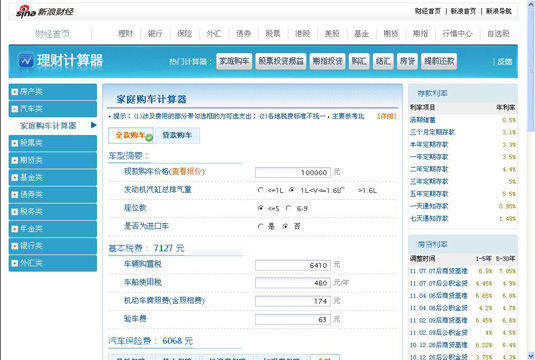The image size is (535, 360).
Task: Click the 车船使用税 input field
Action: (293, 283)
